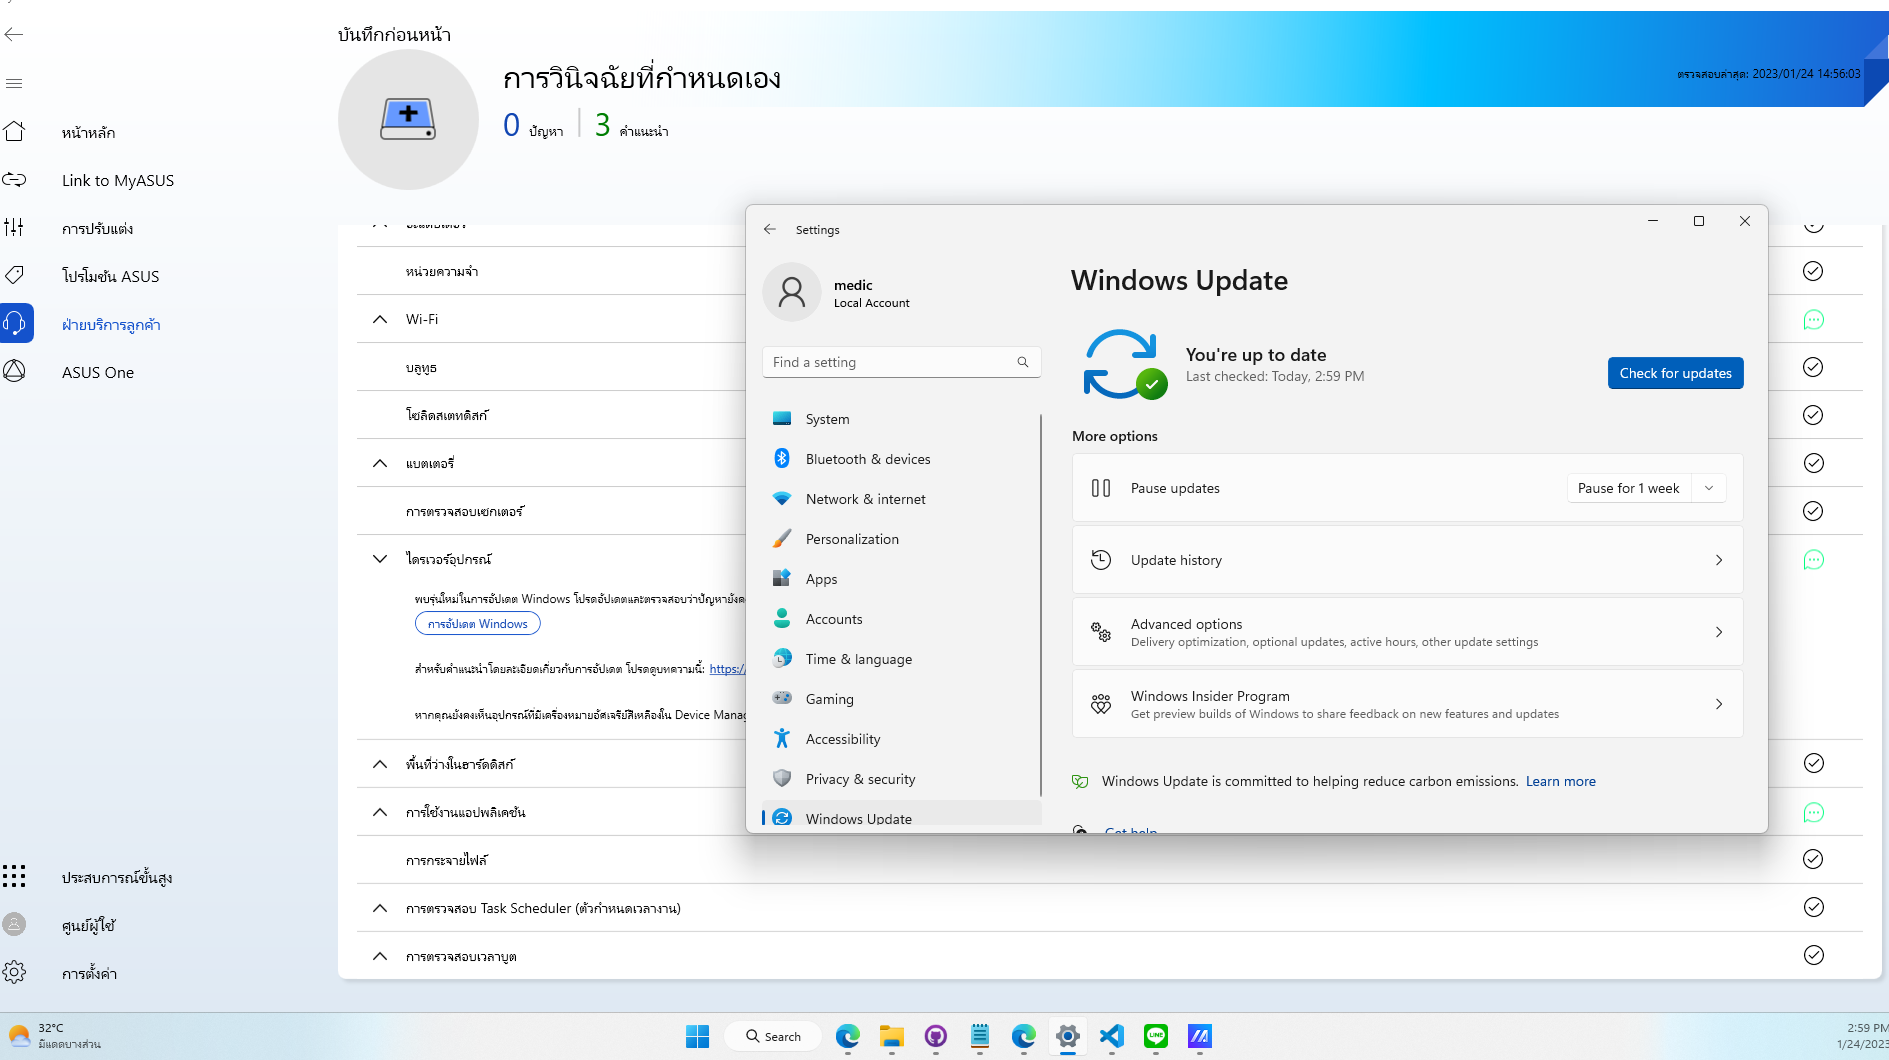Open Update history
Screen dimensions: 1889x1060
coord(1407,560)
